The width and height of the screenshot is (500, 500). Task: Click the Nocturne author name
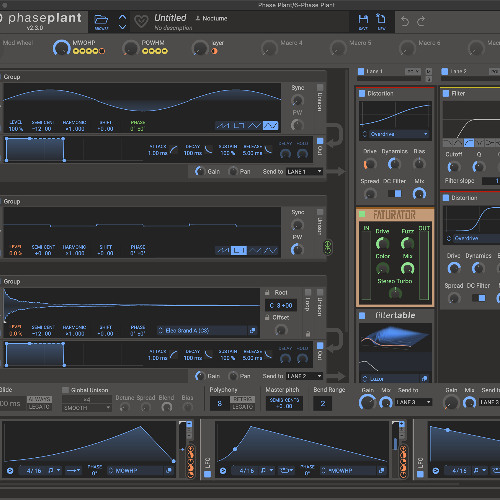coord(215,18)
